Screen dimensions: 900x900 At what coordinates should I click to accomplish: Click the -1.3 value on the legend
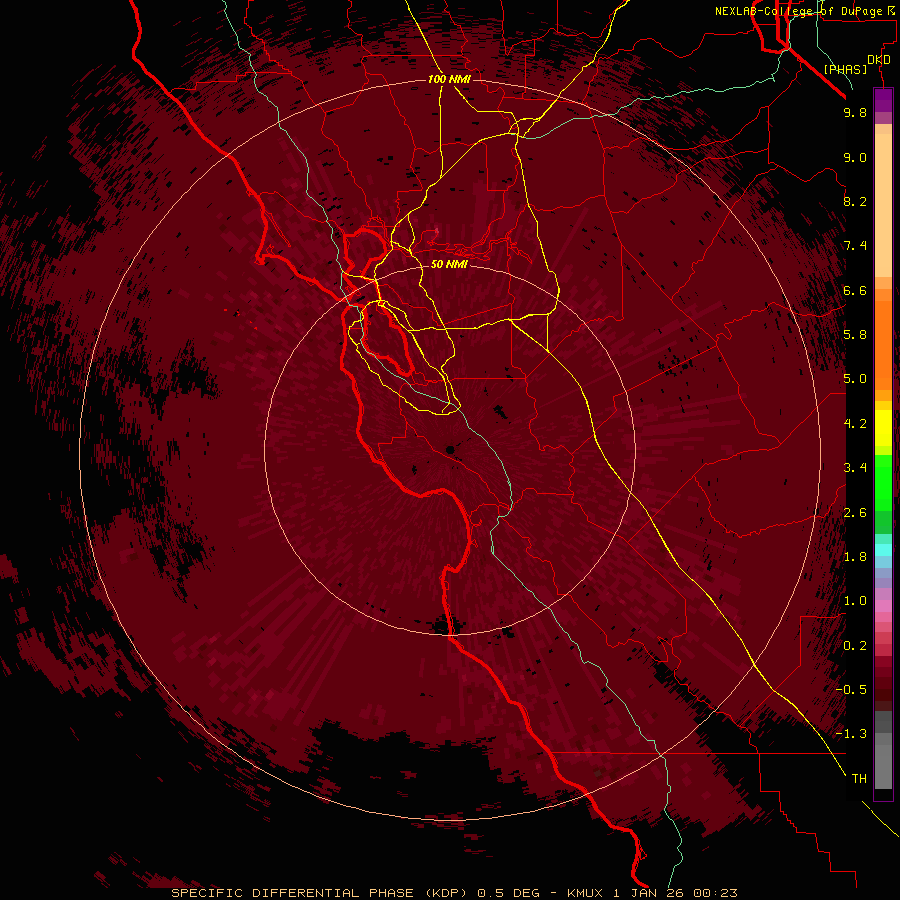[851, 734]
